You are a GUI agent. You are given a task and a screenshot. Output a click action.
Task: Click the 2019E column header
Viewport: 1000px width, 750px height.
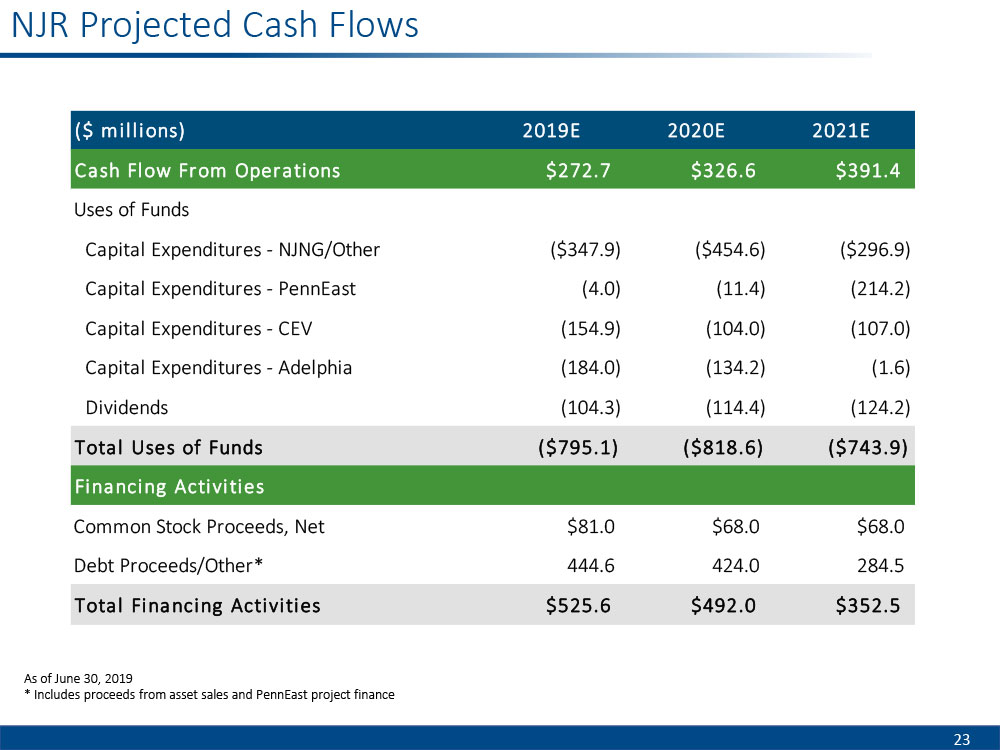pos(552,130)
